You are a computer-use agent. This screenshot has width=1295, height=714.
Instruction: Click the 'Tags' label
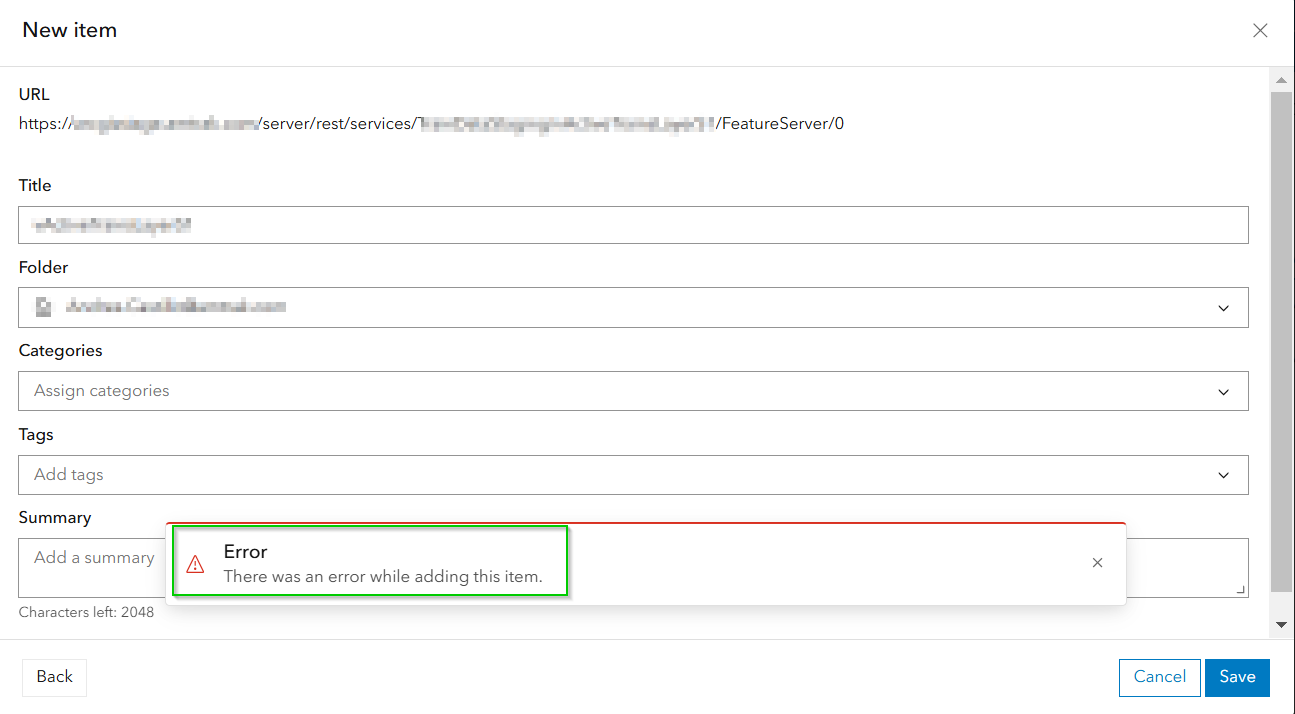[36, 435]
